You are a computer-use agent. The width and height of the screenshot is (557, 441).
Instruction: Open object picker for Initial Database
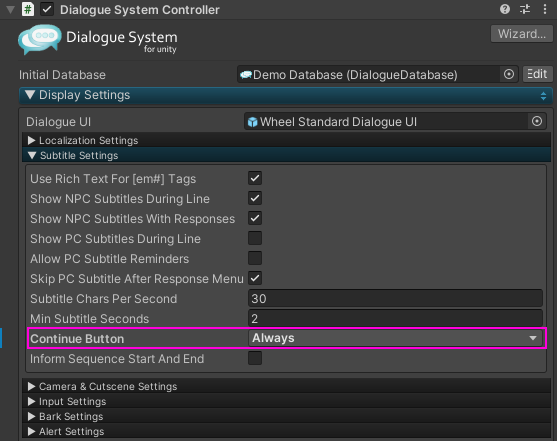point(509,74)
